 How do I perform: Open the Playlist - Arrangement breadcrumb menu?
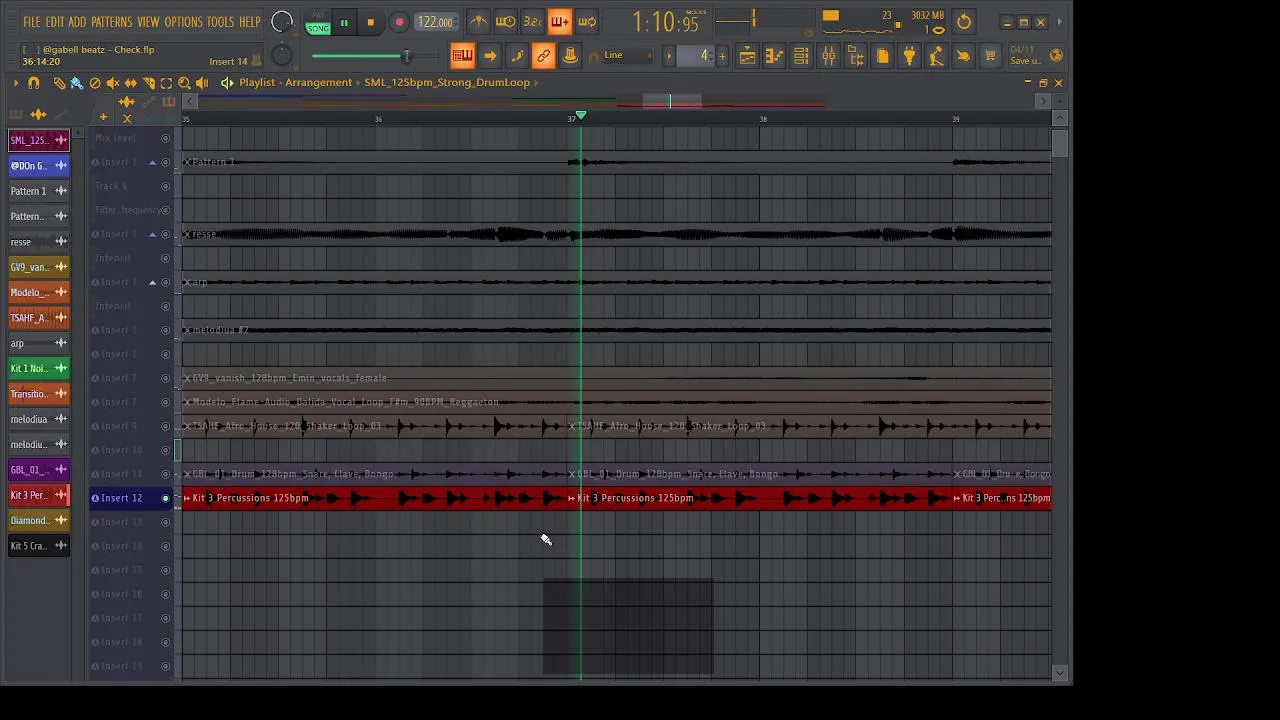point(295,82)
